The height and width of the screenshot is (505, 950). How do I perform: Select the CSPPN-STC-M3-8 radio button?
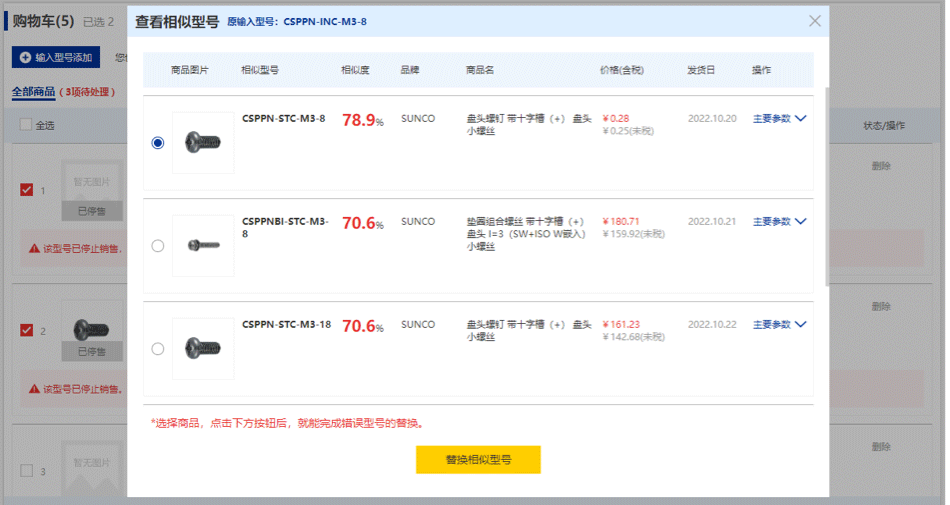pos(158,143)
